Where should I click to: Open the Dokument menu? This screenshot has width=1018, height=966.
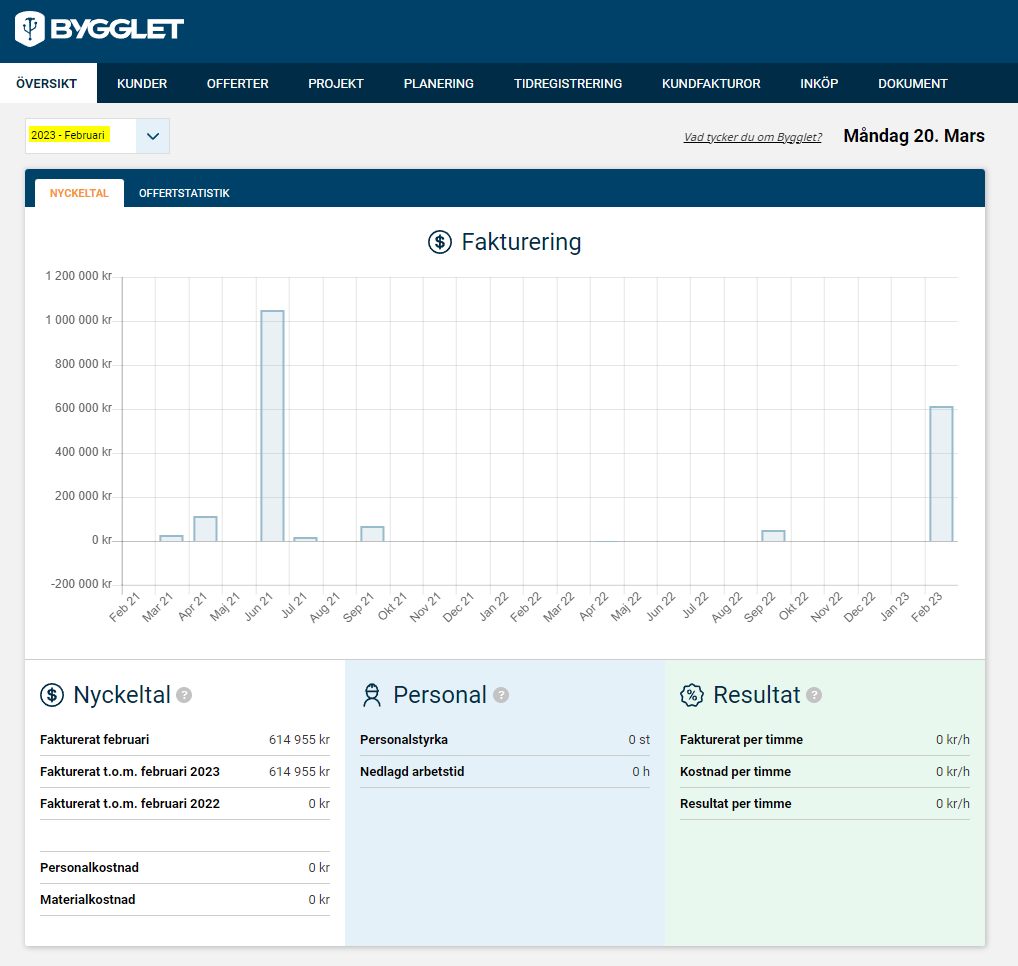[913, 84]
